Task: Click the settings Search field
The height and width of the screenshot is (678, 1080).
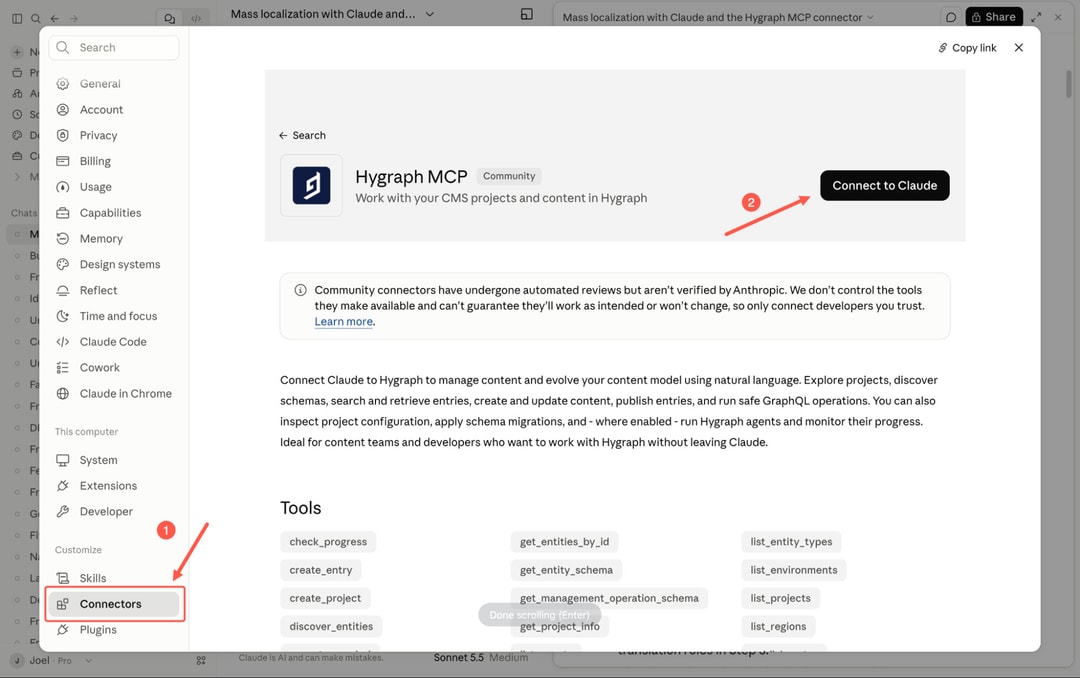Action: point(114,48)
